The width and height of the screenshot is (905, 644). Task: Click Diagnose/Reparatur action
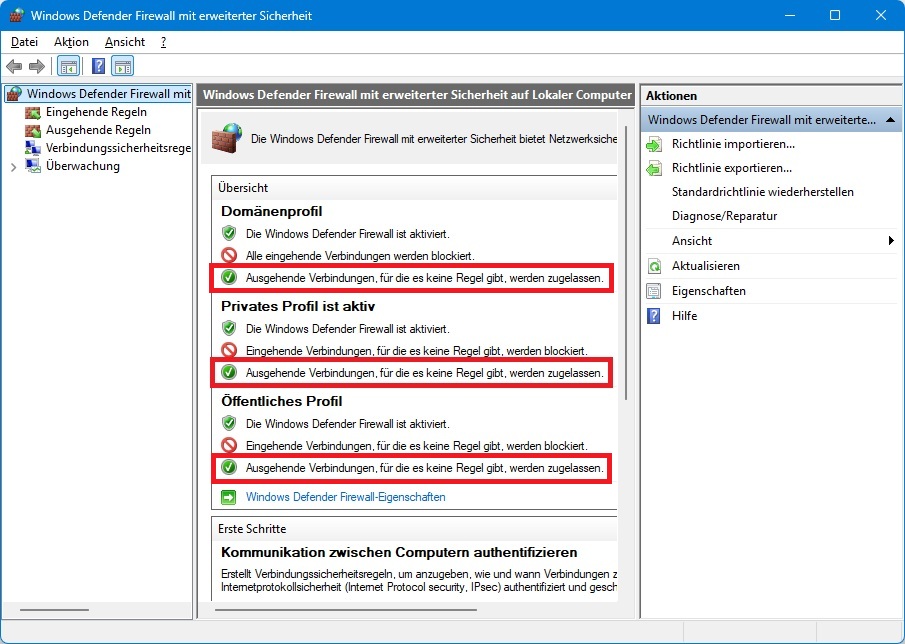coord(724,216)
